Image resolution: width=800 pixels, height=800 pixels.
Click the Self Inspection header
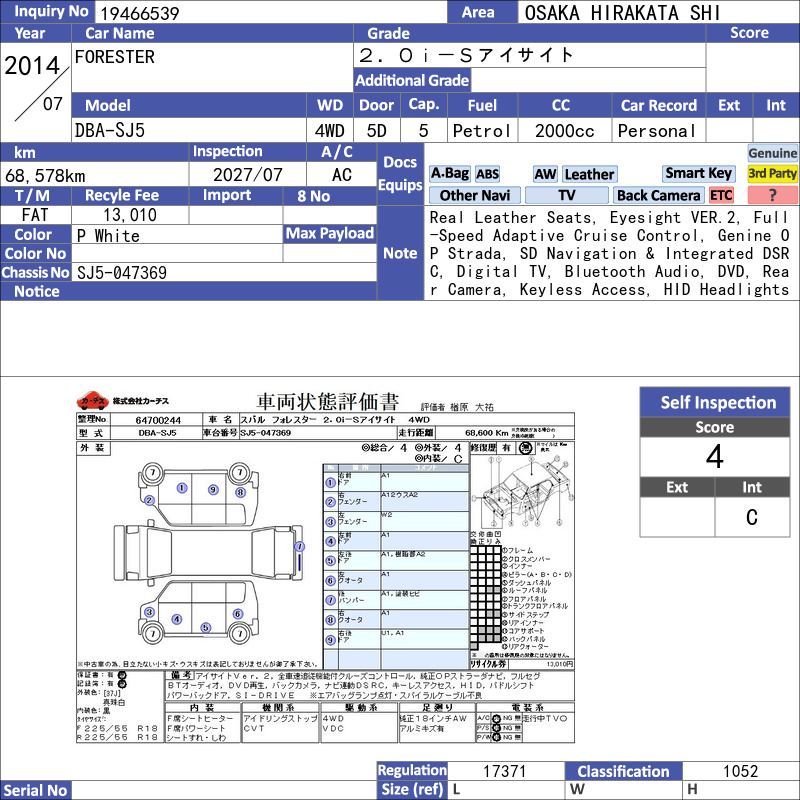(x=715, y=402)
